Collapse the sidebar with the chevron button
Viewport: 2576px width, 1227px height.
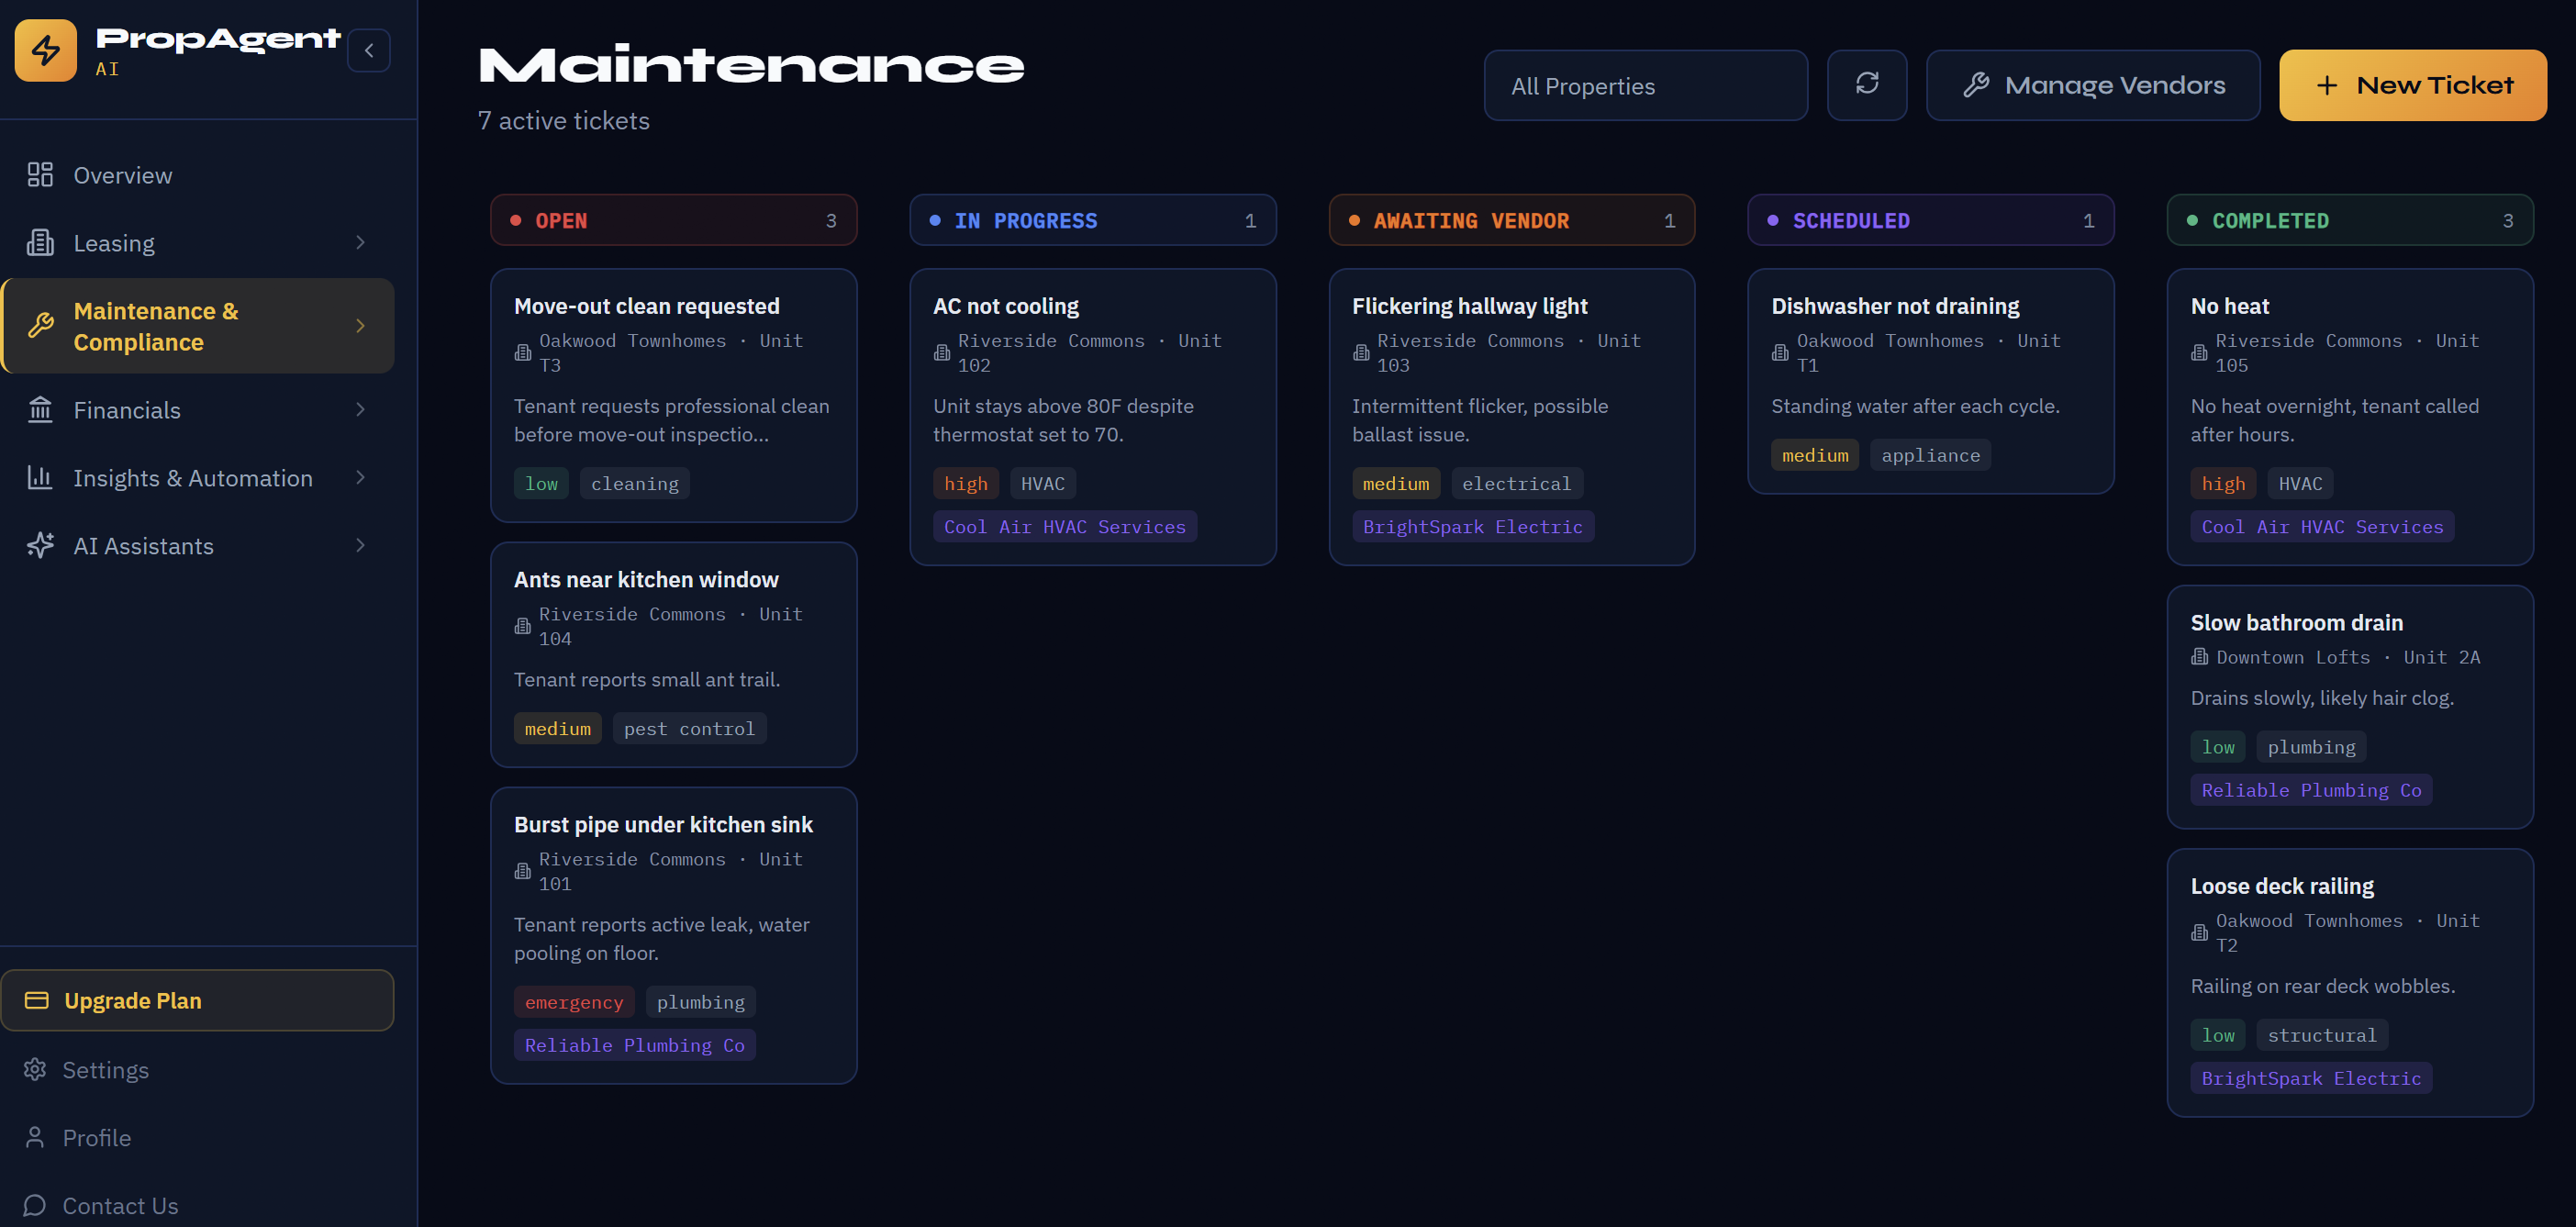point(369,50)
